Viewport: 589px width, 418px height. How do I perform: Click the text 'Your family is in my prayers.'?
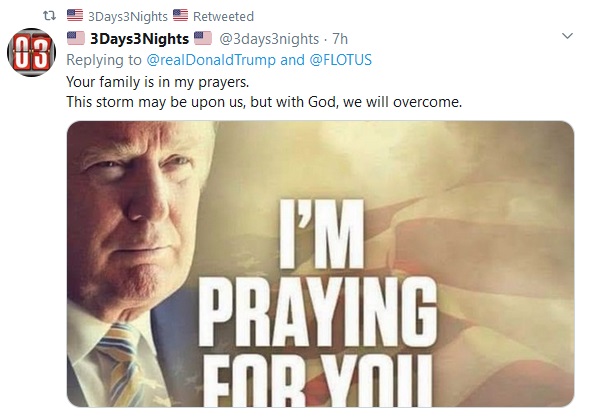tap(158, 82)
